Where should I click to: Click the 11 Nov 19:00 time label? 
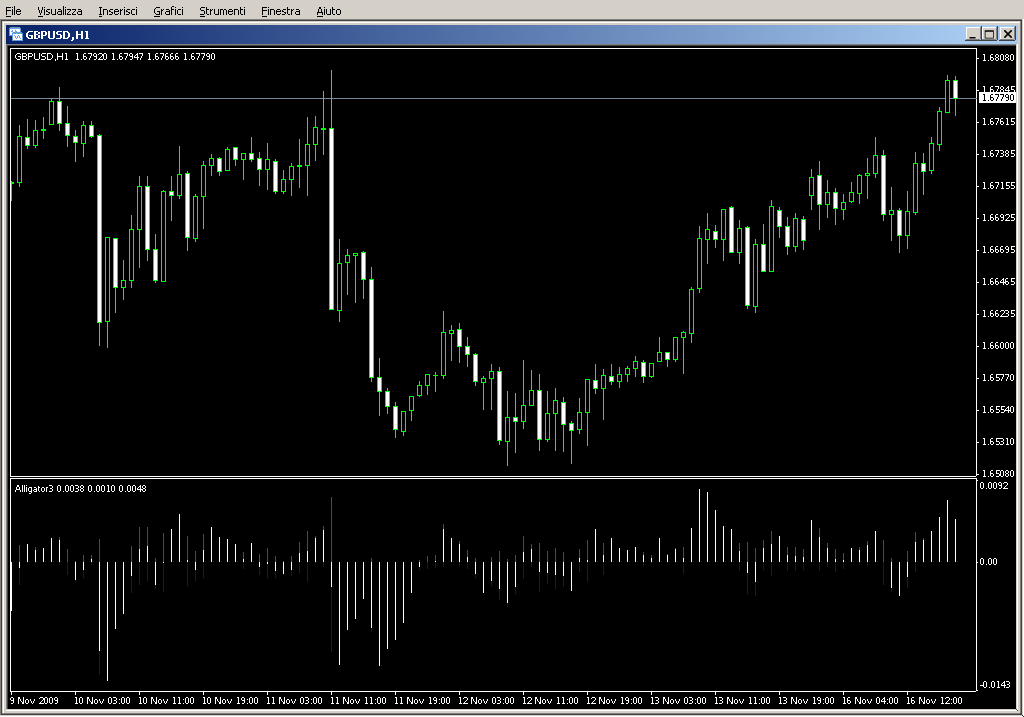(422, 701)
